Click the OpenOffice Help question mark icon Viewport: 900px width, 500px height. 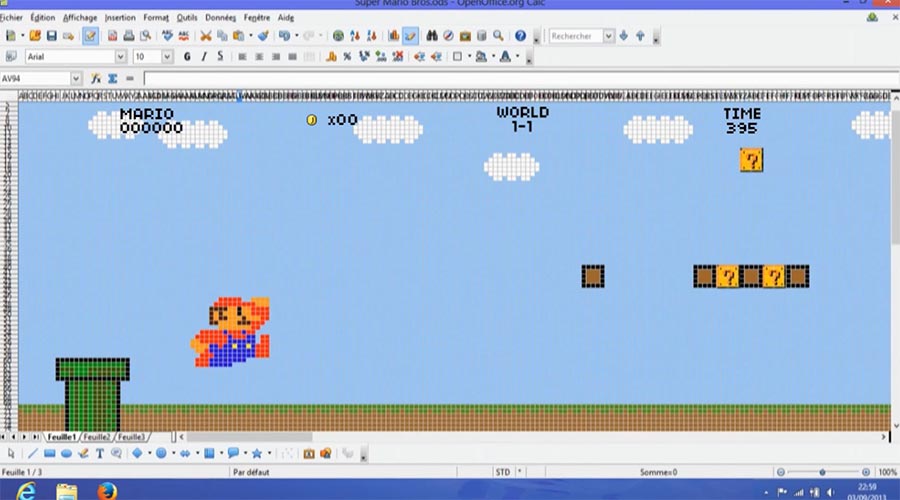(520, 36)
